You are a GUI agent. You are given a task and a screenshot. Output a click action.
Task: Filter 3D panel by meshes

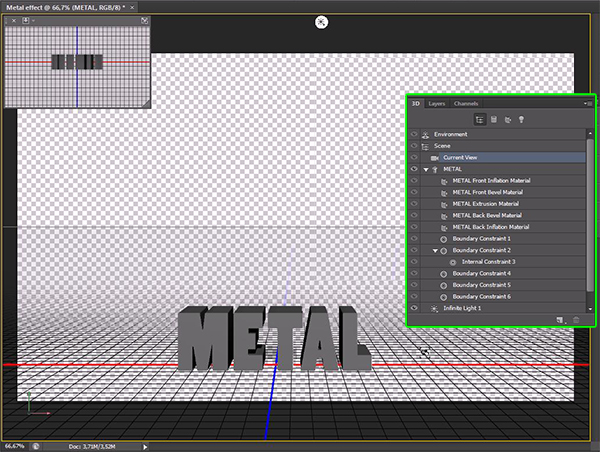493,119
